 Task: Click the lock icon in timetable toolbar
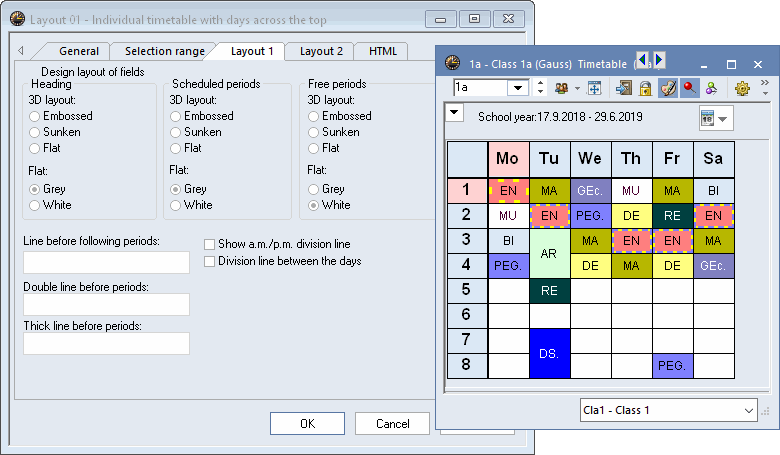(x=645, y=88)
